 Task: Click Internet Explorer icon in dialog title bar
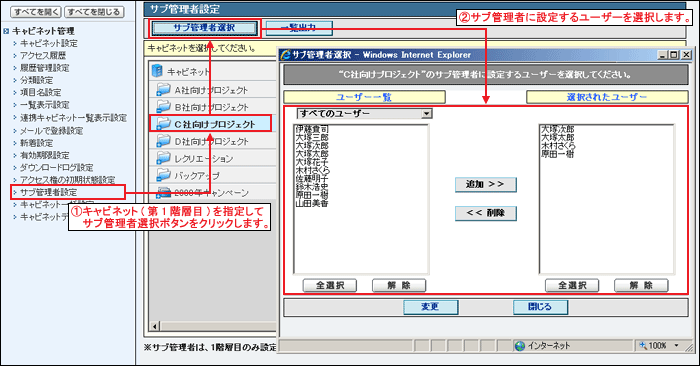285,55
